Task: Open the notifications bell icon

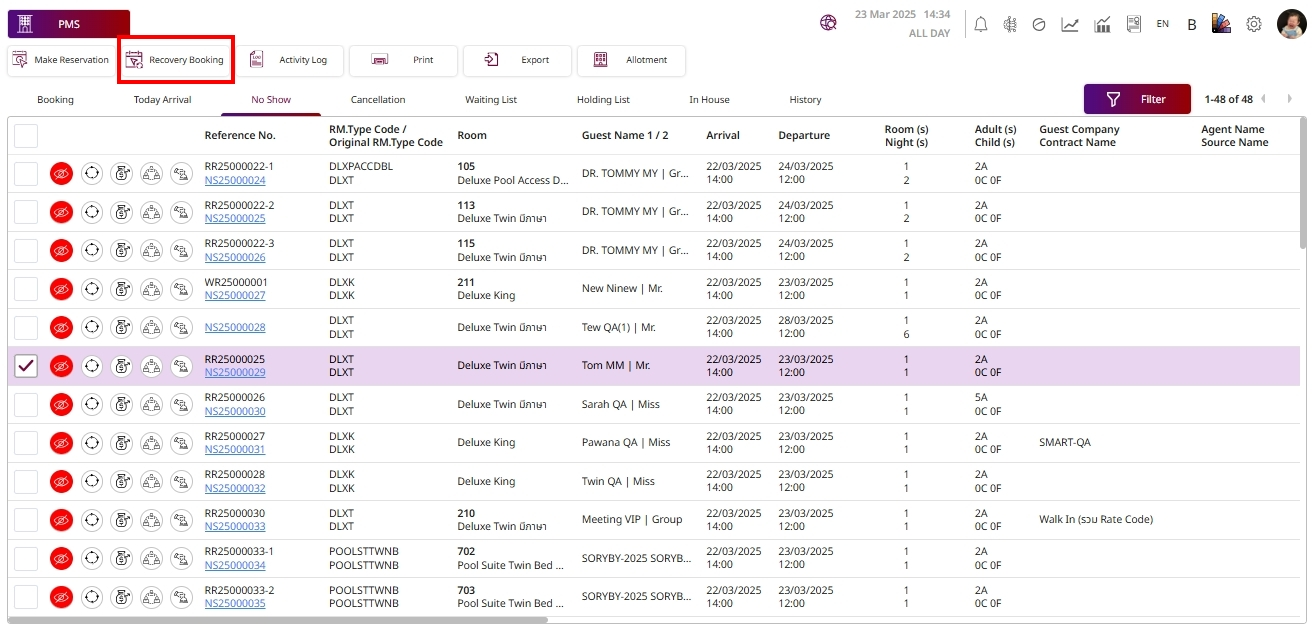Action: [980, 24]
